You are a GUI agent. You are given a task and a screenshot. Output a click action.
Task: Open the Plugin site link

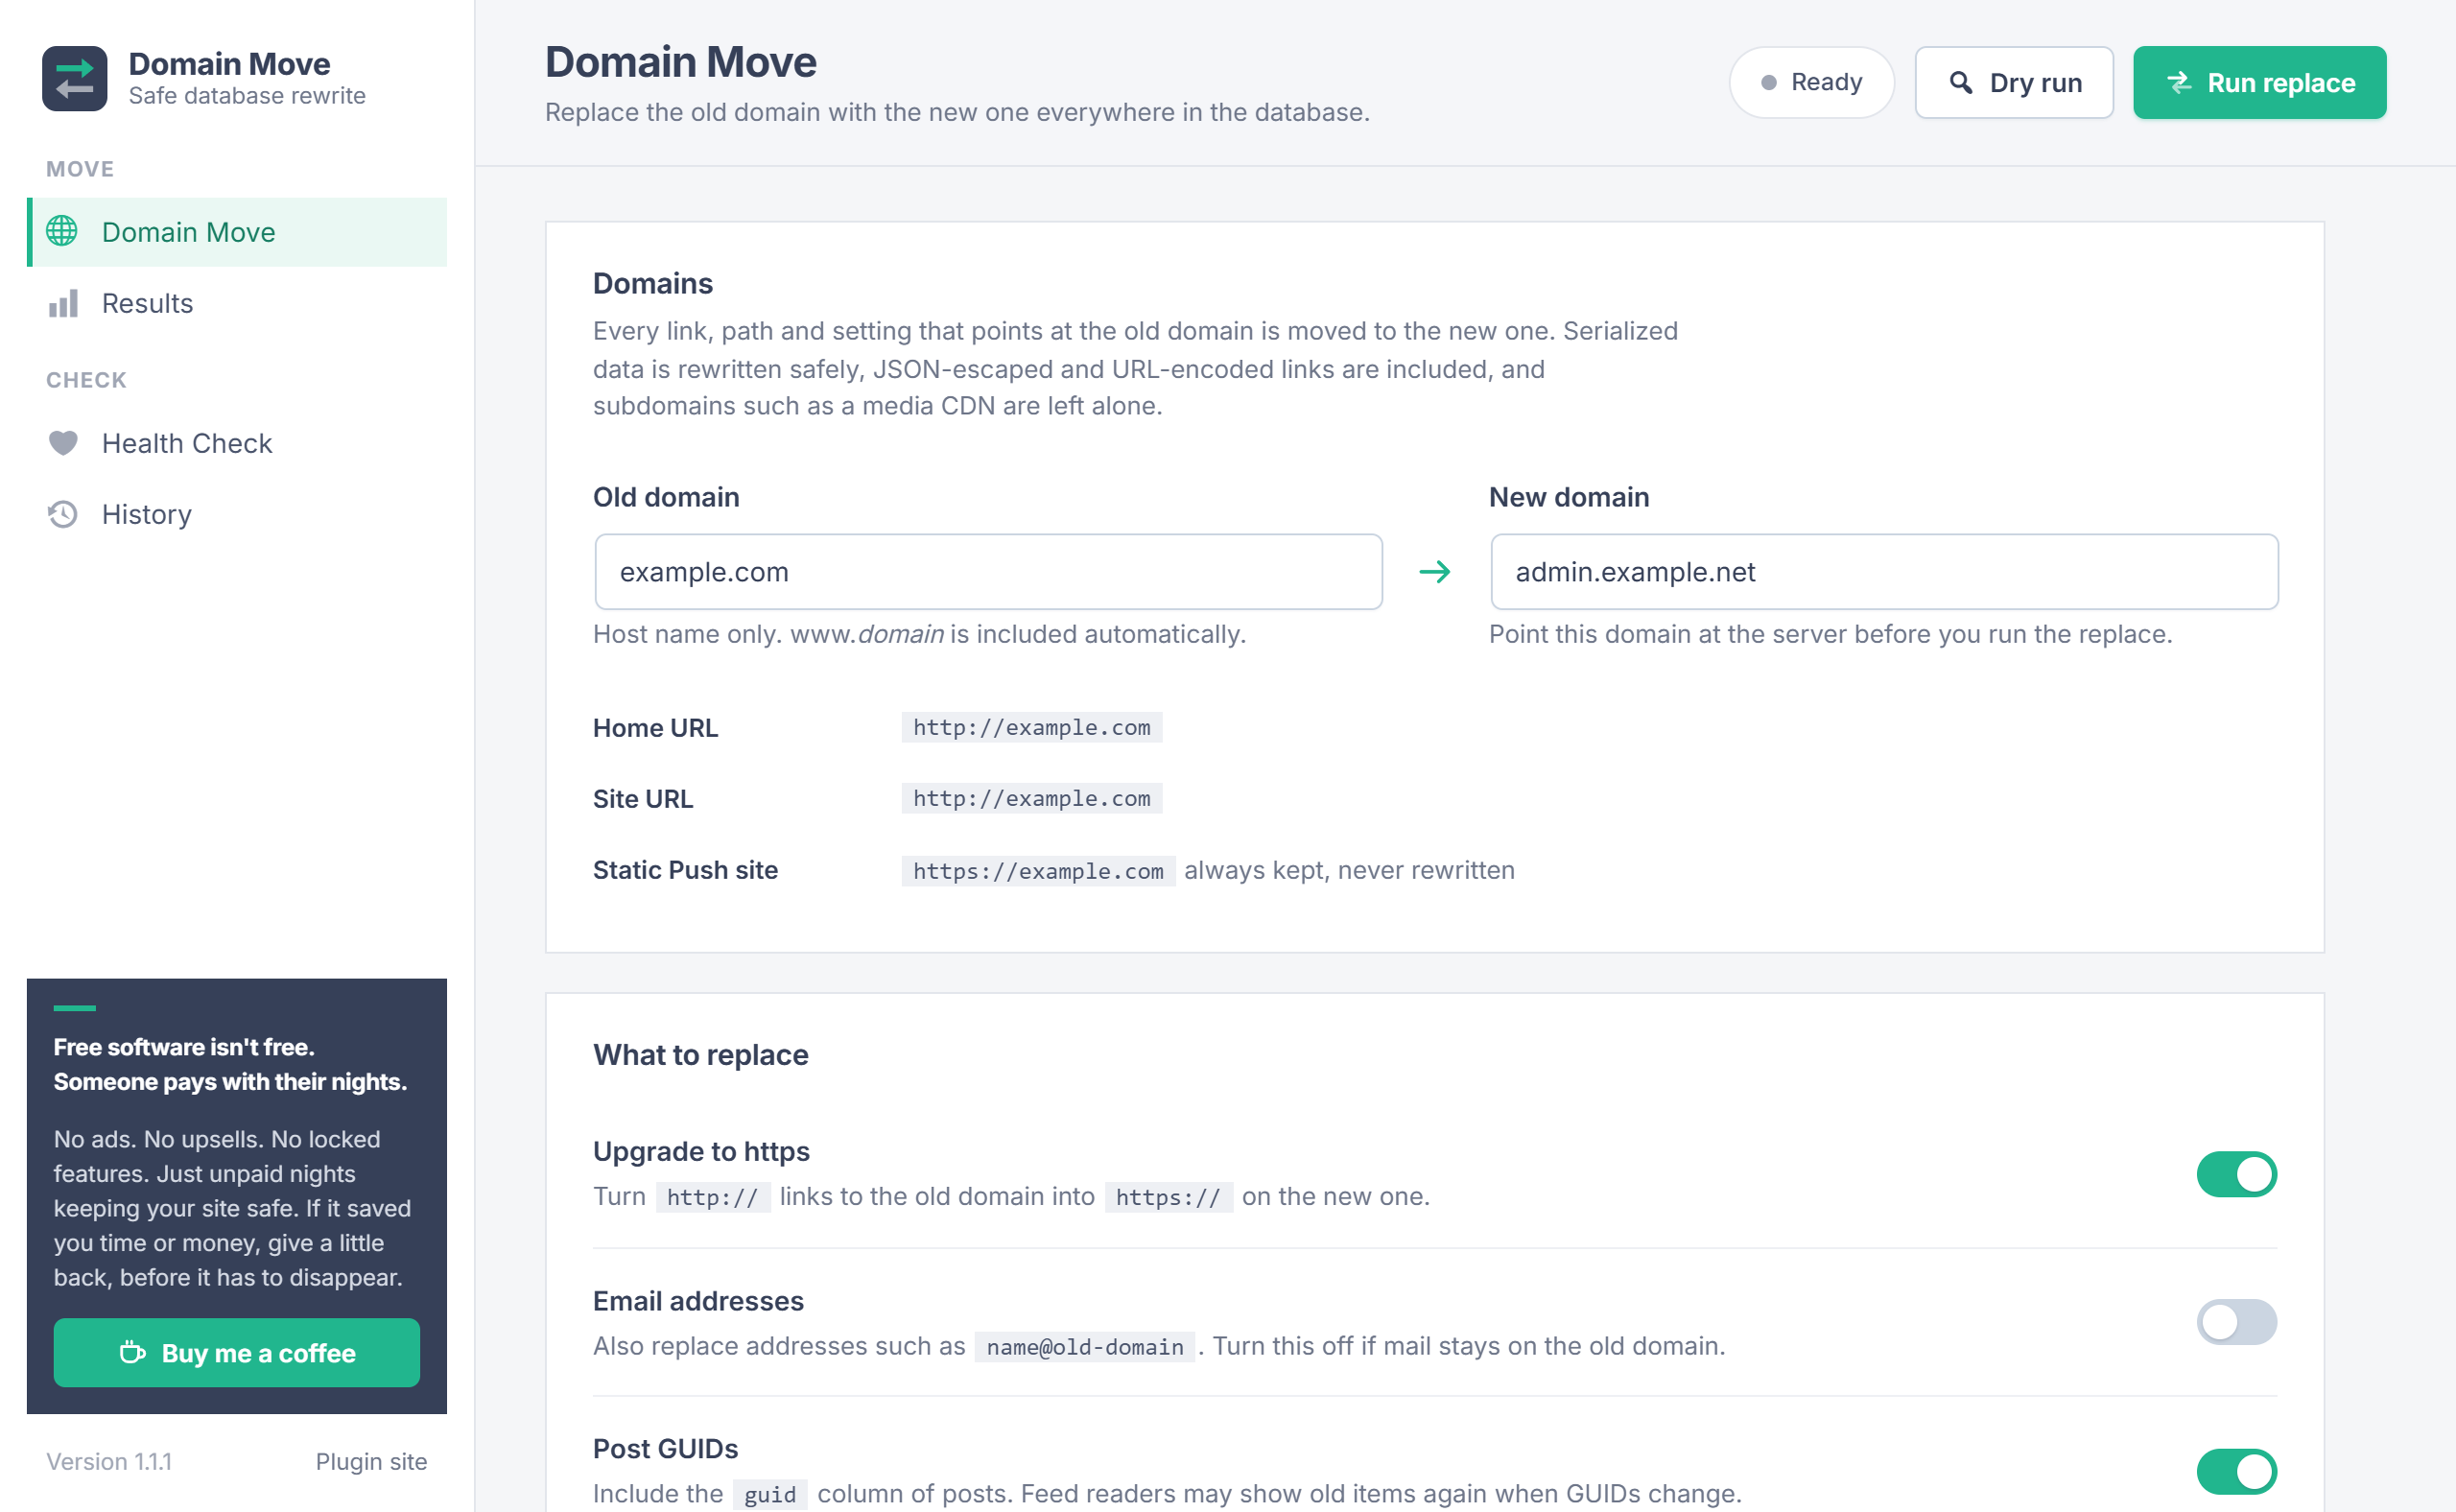coord(371,1461)
